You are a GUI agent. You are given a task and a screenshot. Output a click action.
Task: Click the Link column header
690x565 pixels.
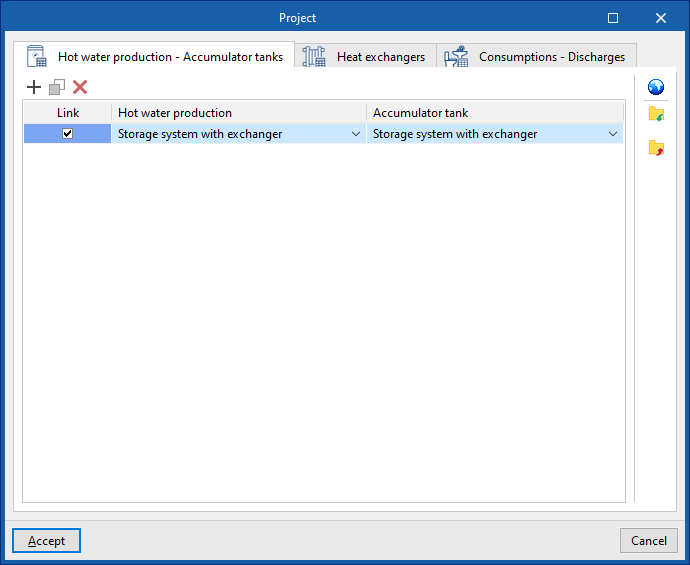click(68, 113)
